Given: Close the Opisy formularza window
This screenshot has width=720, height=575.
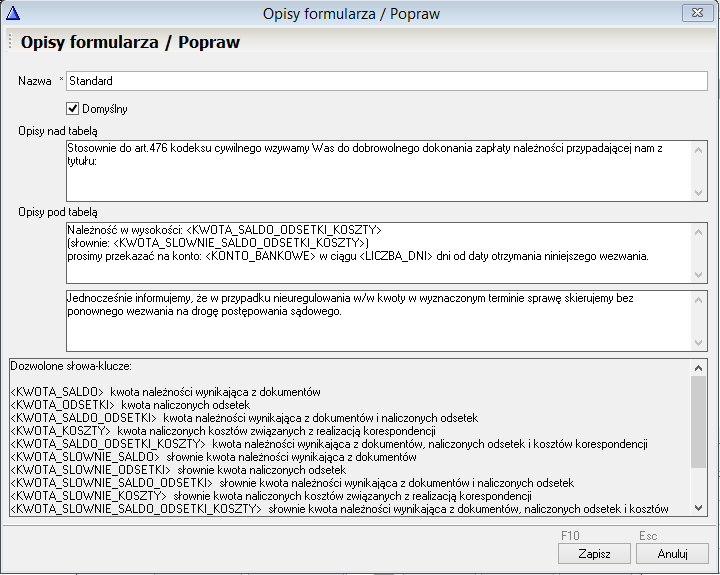Looking at the screenshot, I should click(x=693, y=13).
